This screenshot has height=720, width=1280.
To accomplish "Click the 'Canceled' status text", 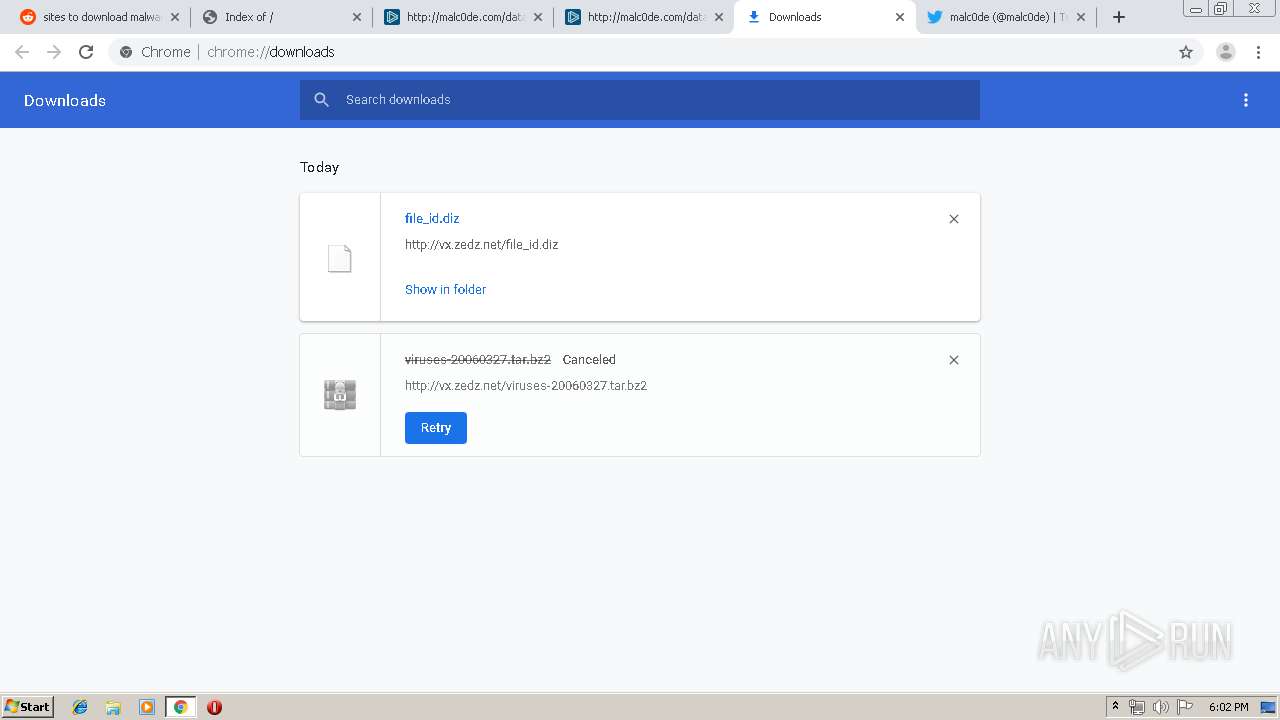I will tap(589, 359).
